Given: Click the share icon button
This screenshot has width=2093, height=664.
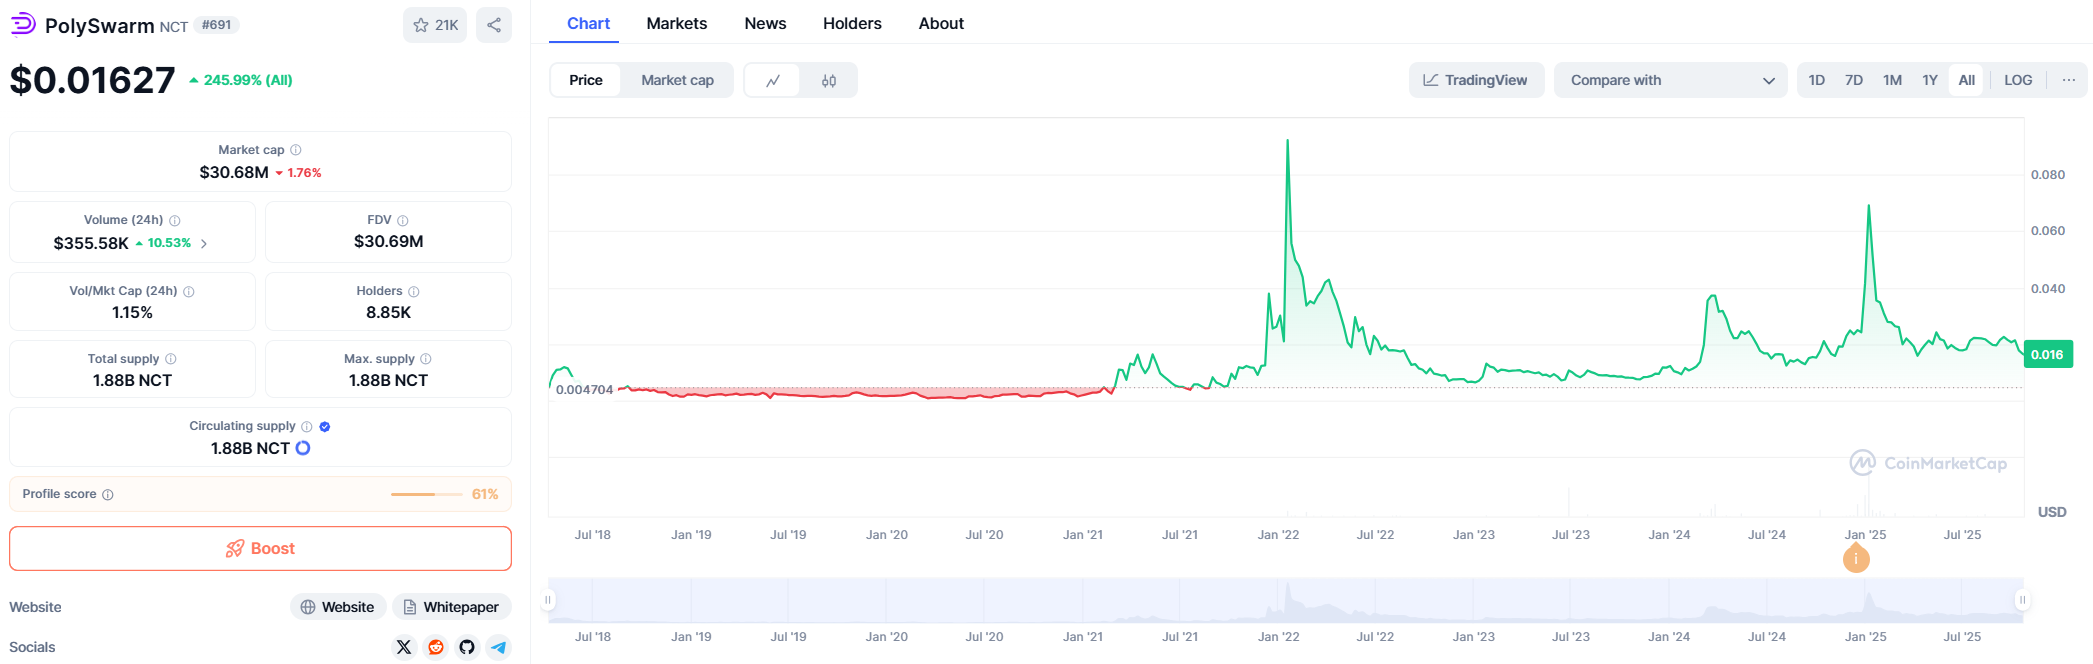Looking at the screenshot, I should [494, 25].
